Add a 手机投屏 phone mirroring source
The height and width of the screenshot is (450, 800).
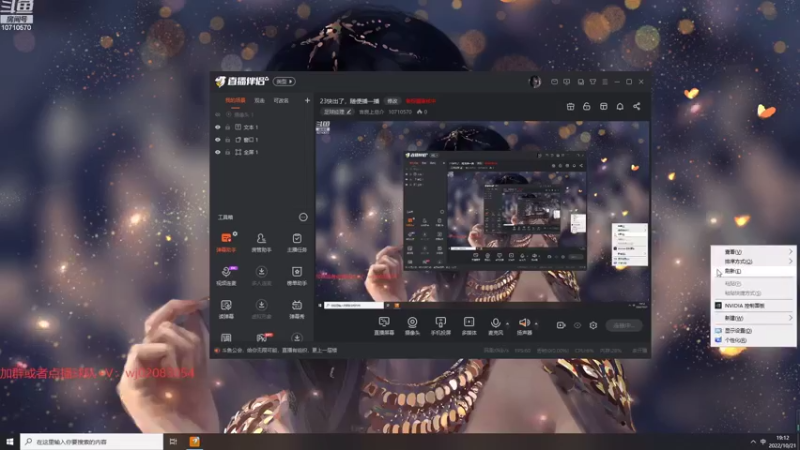[440, 326]
